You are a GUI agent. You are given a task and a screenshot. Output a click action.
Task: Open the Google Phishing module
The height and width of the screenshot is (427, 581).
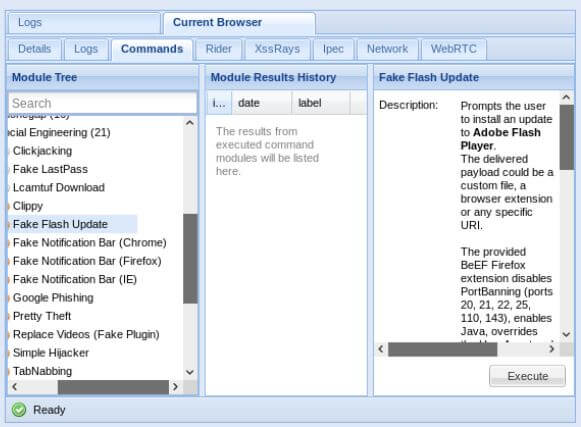pyautogui.click(x=53, y=298)
